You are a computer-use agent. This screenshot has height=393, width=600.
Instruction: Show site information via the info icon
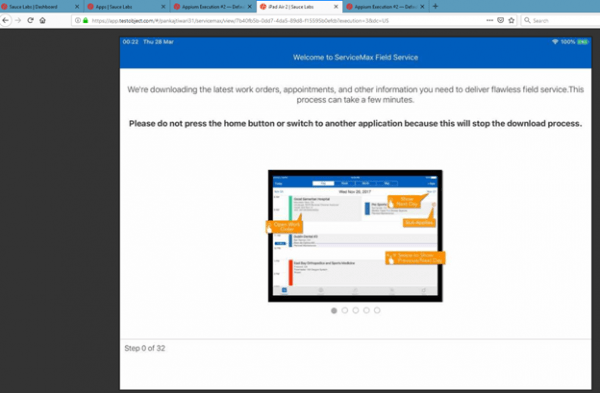(x=78, y=20)
